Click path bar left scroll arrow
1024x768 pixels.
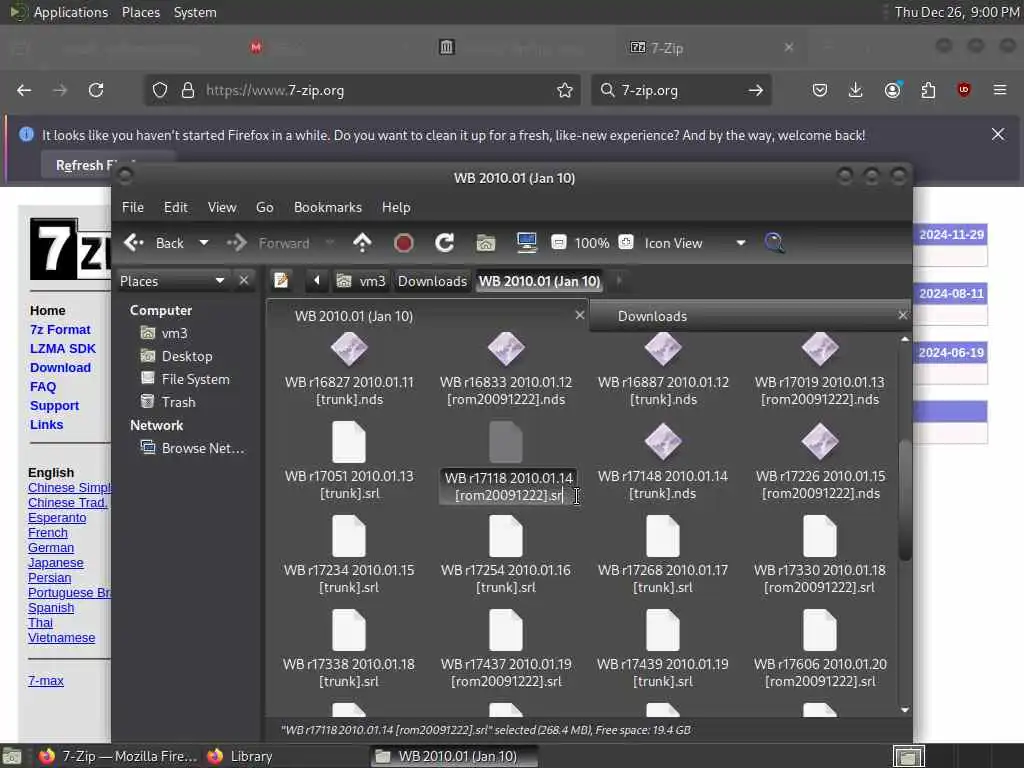click(x=317, y=281)
